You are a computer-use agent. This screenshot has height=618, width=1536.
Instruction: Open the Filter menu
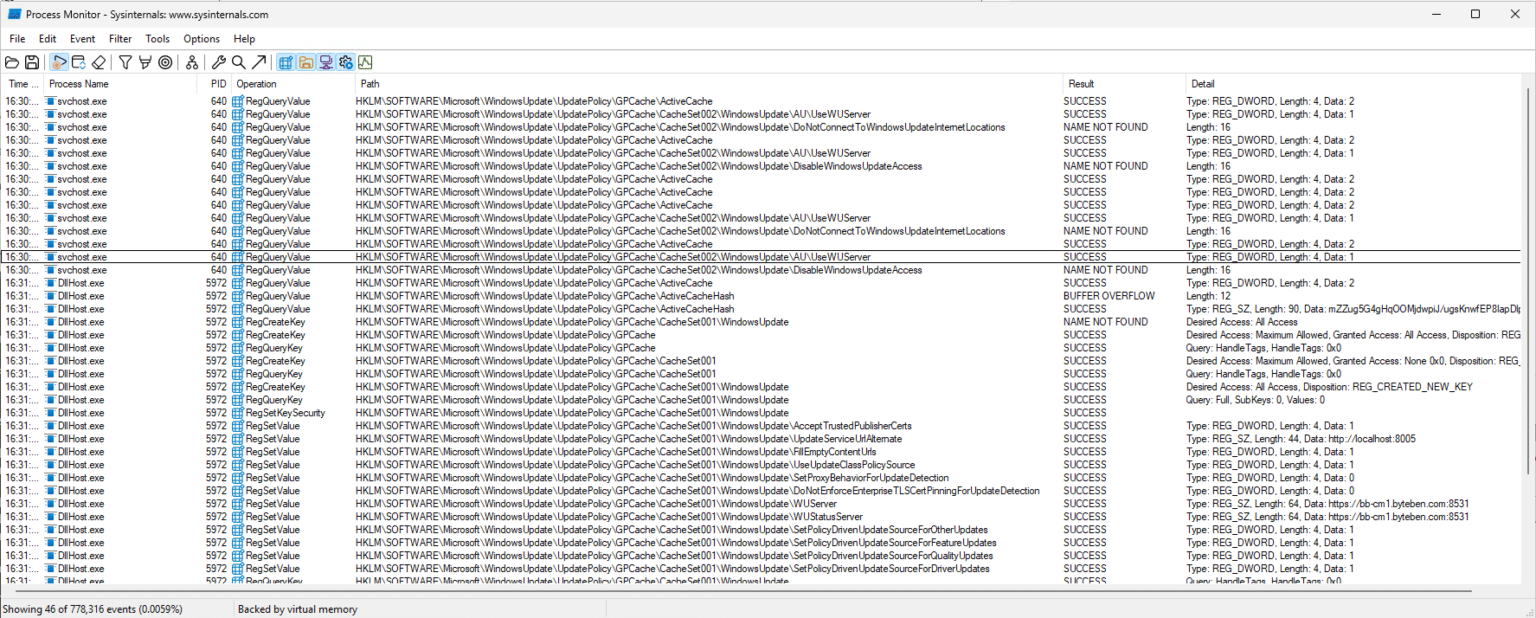(120, 38)
